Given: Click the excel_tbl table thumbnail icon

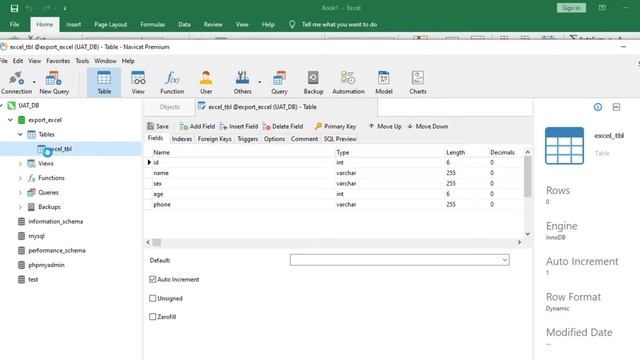Looking at the screenshot, I should (x=564, y=146).
